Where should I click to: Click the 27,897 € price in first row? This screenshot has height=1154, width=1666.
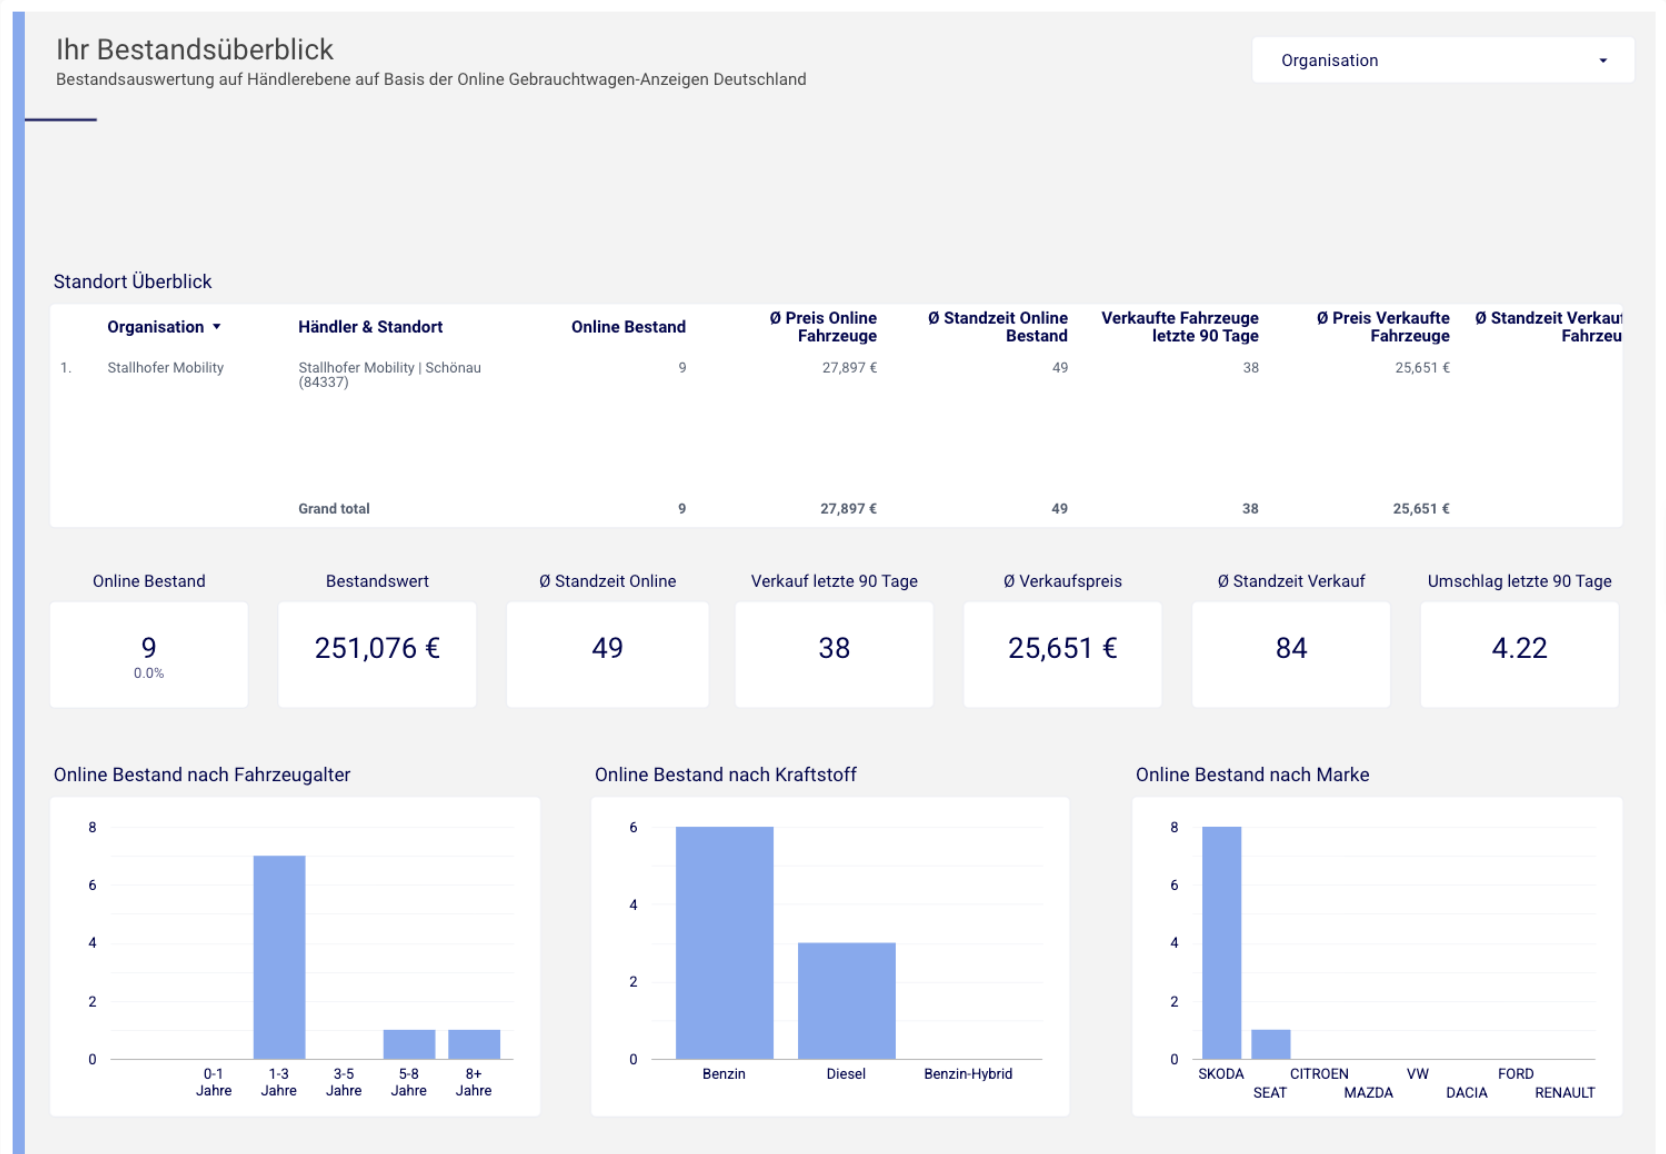(x=849, y=368)
